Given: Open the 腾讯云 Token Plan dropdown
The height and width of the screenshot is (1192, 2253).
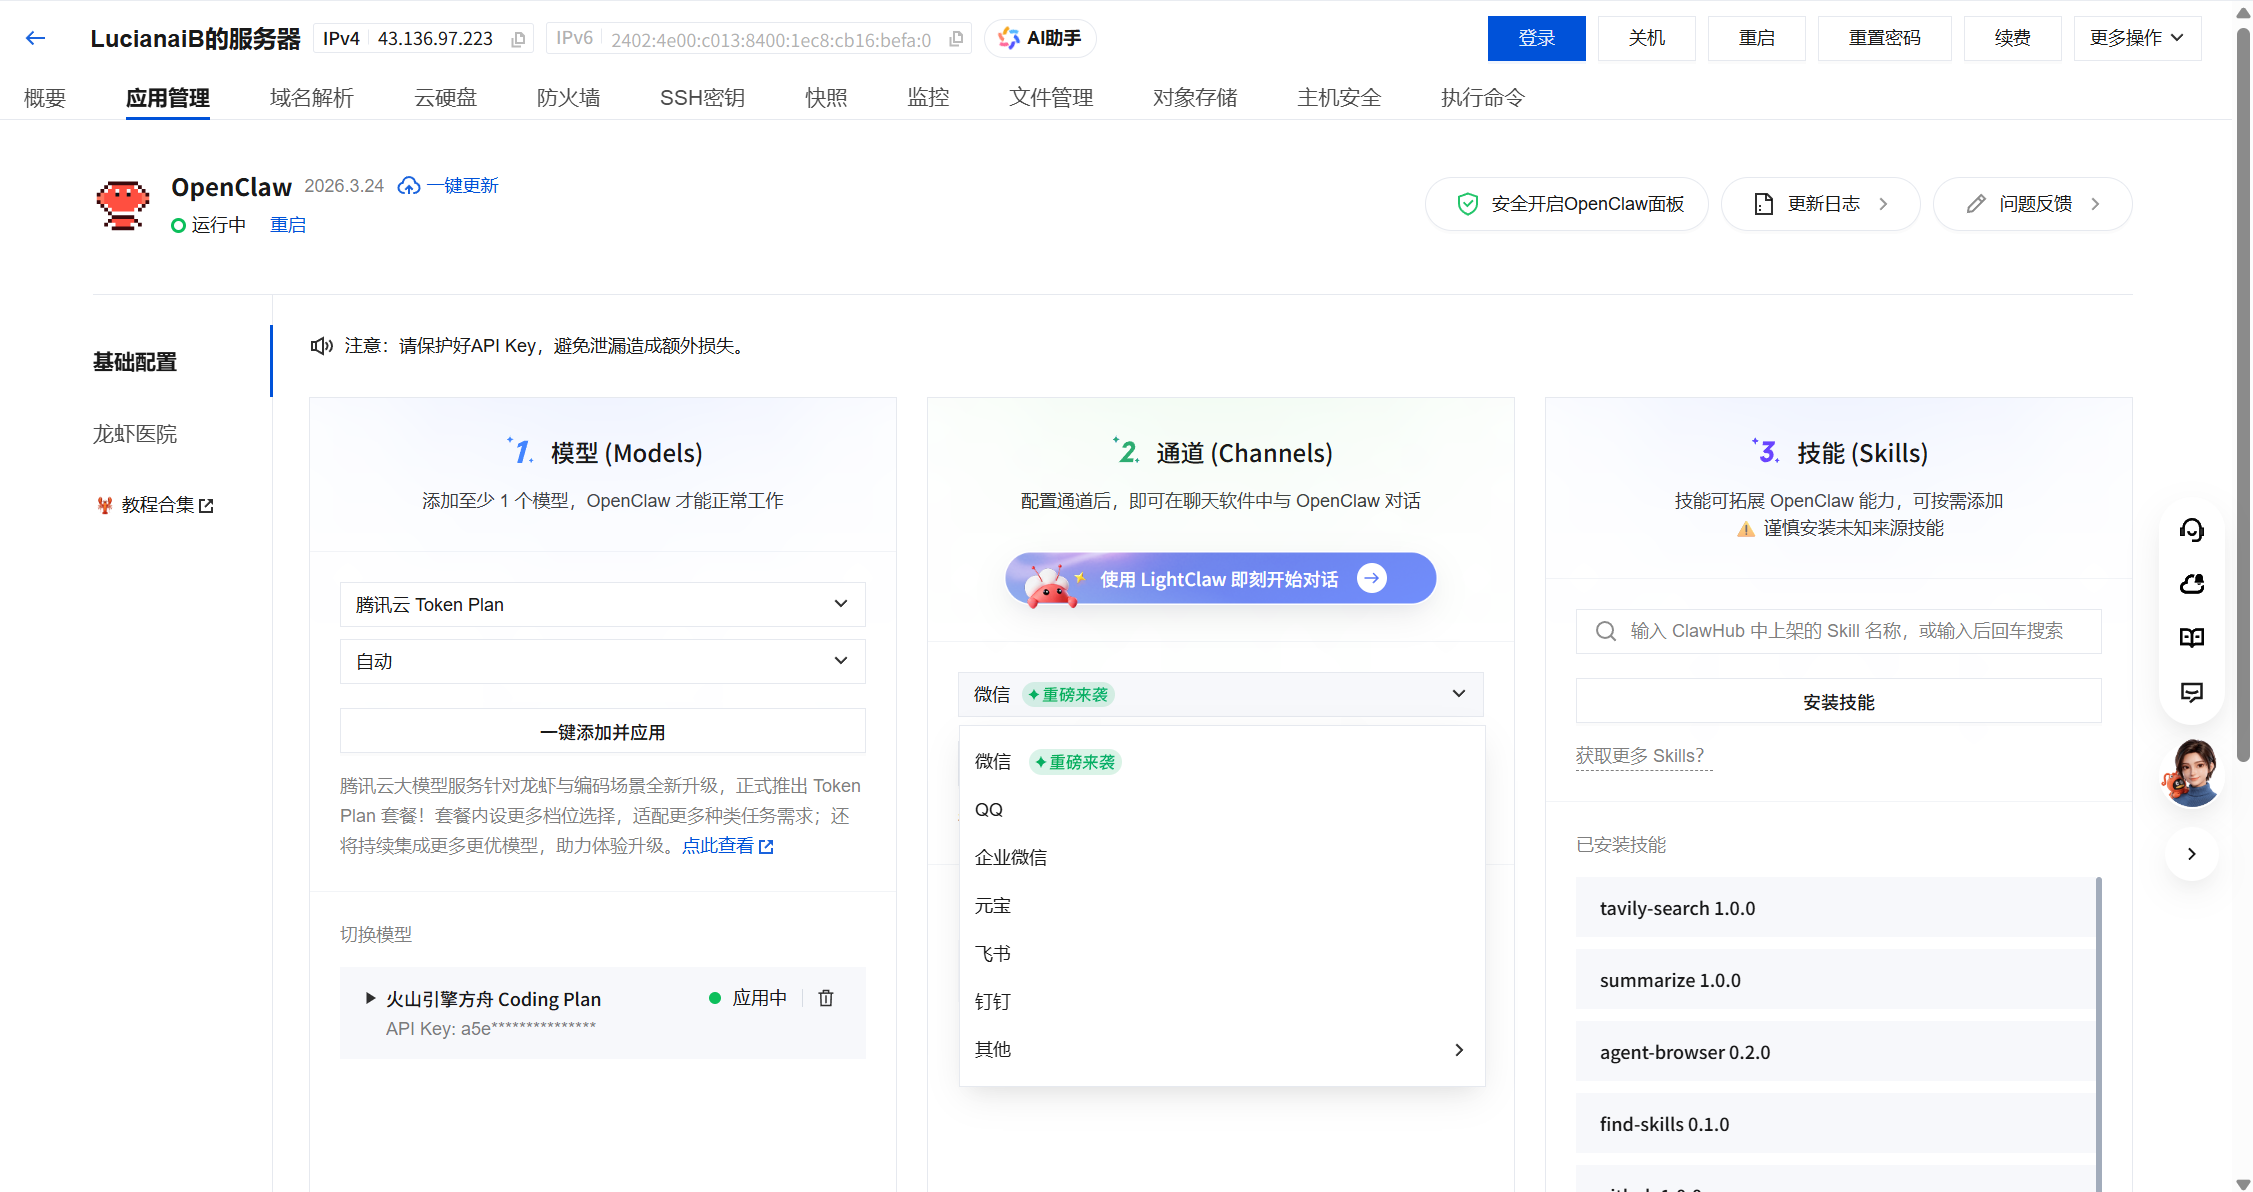Looking at the screenshot, I should coord(602,604).
